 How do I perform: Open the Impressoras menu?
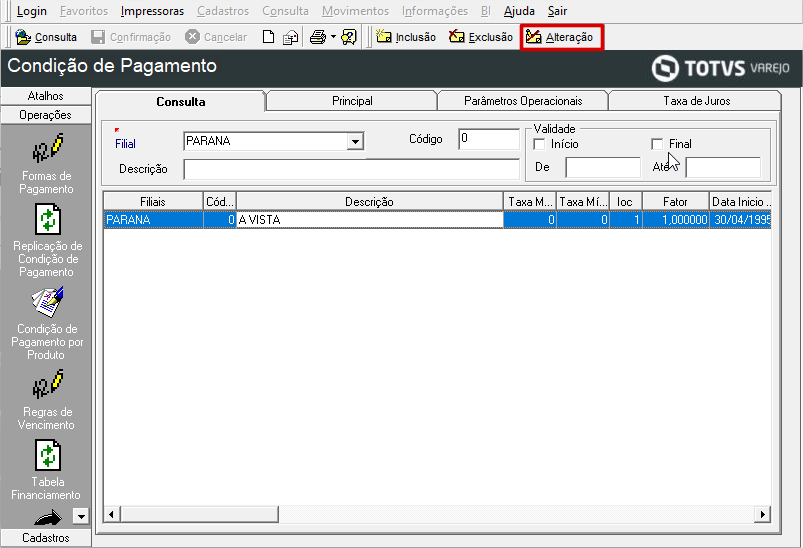(152, 11)
